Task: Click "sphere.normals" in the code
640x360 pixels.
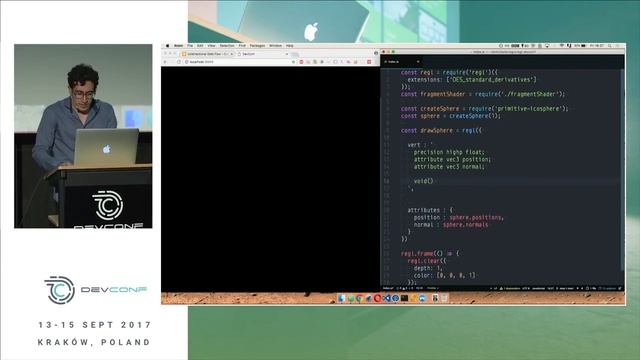Action: (465, 225)
